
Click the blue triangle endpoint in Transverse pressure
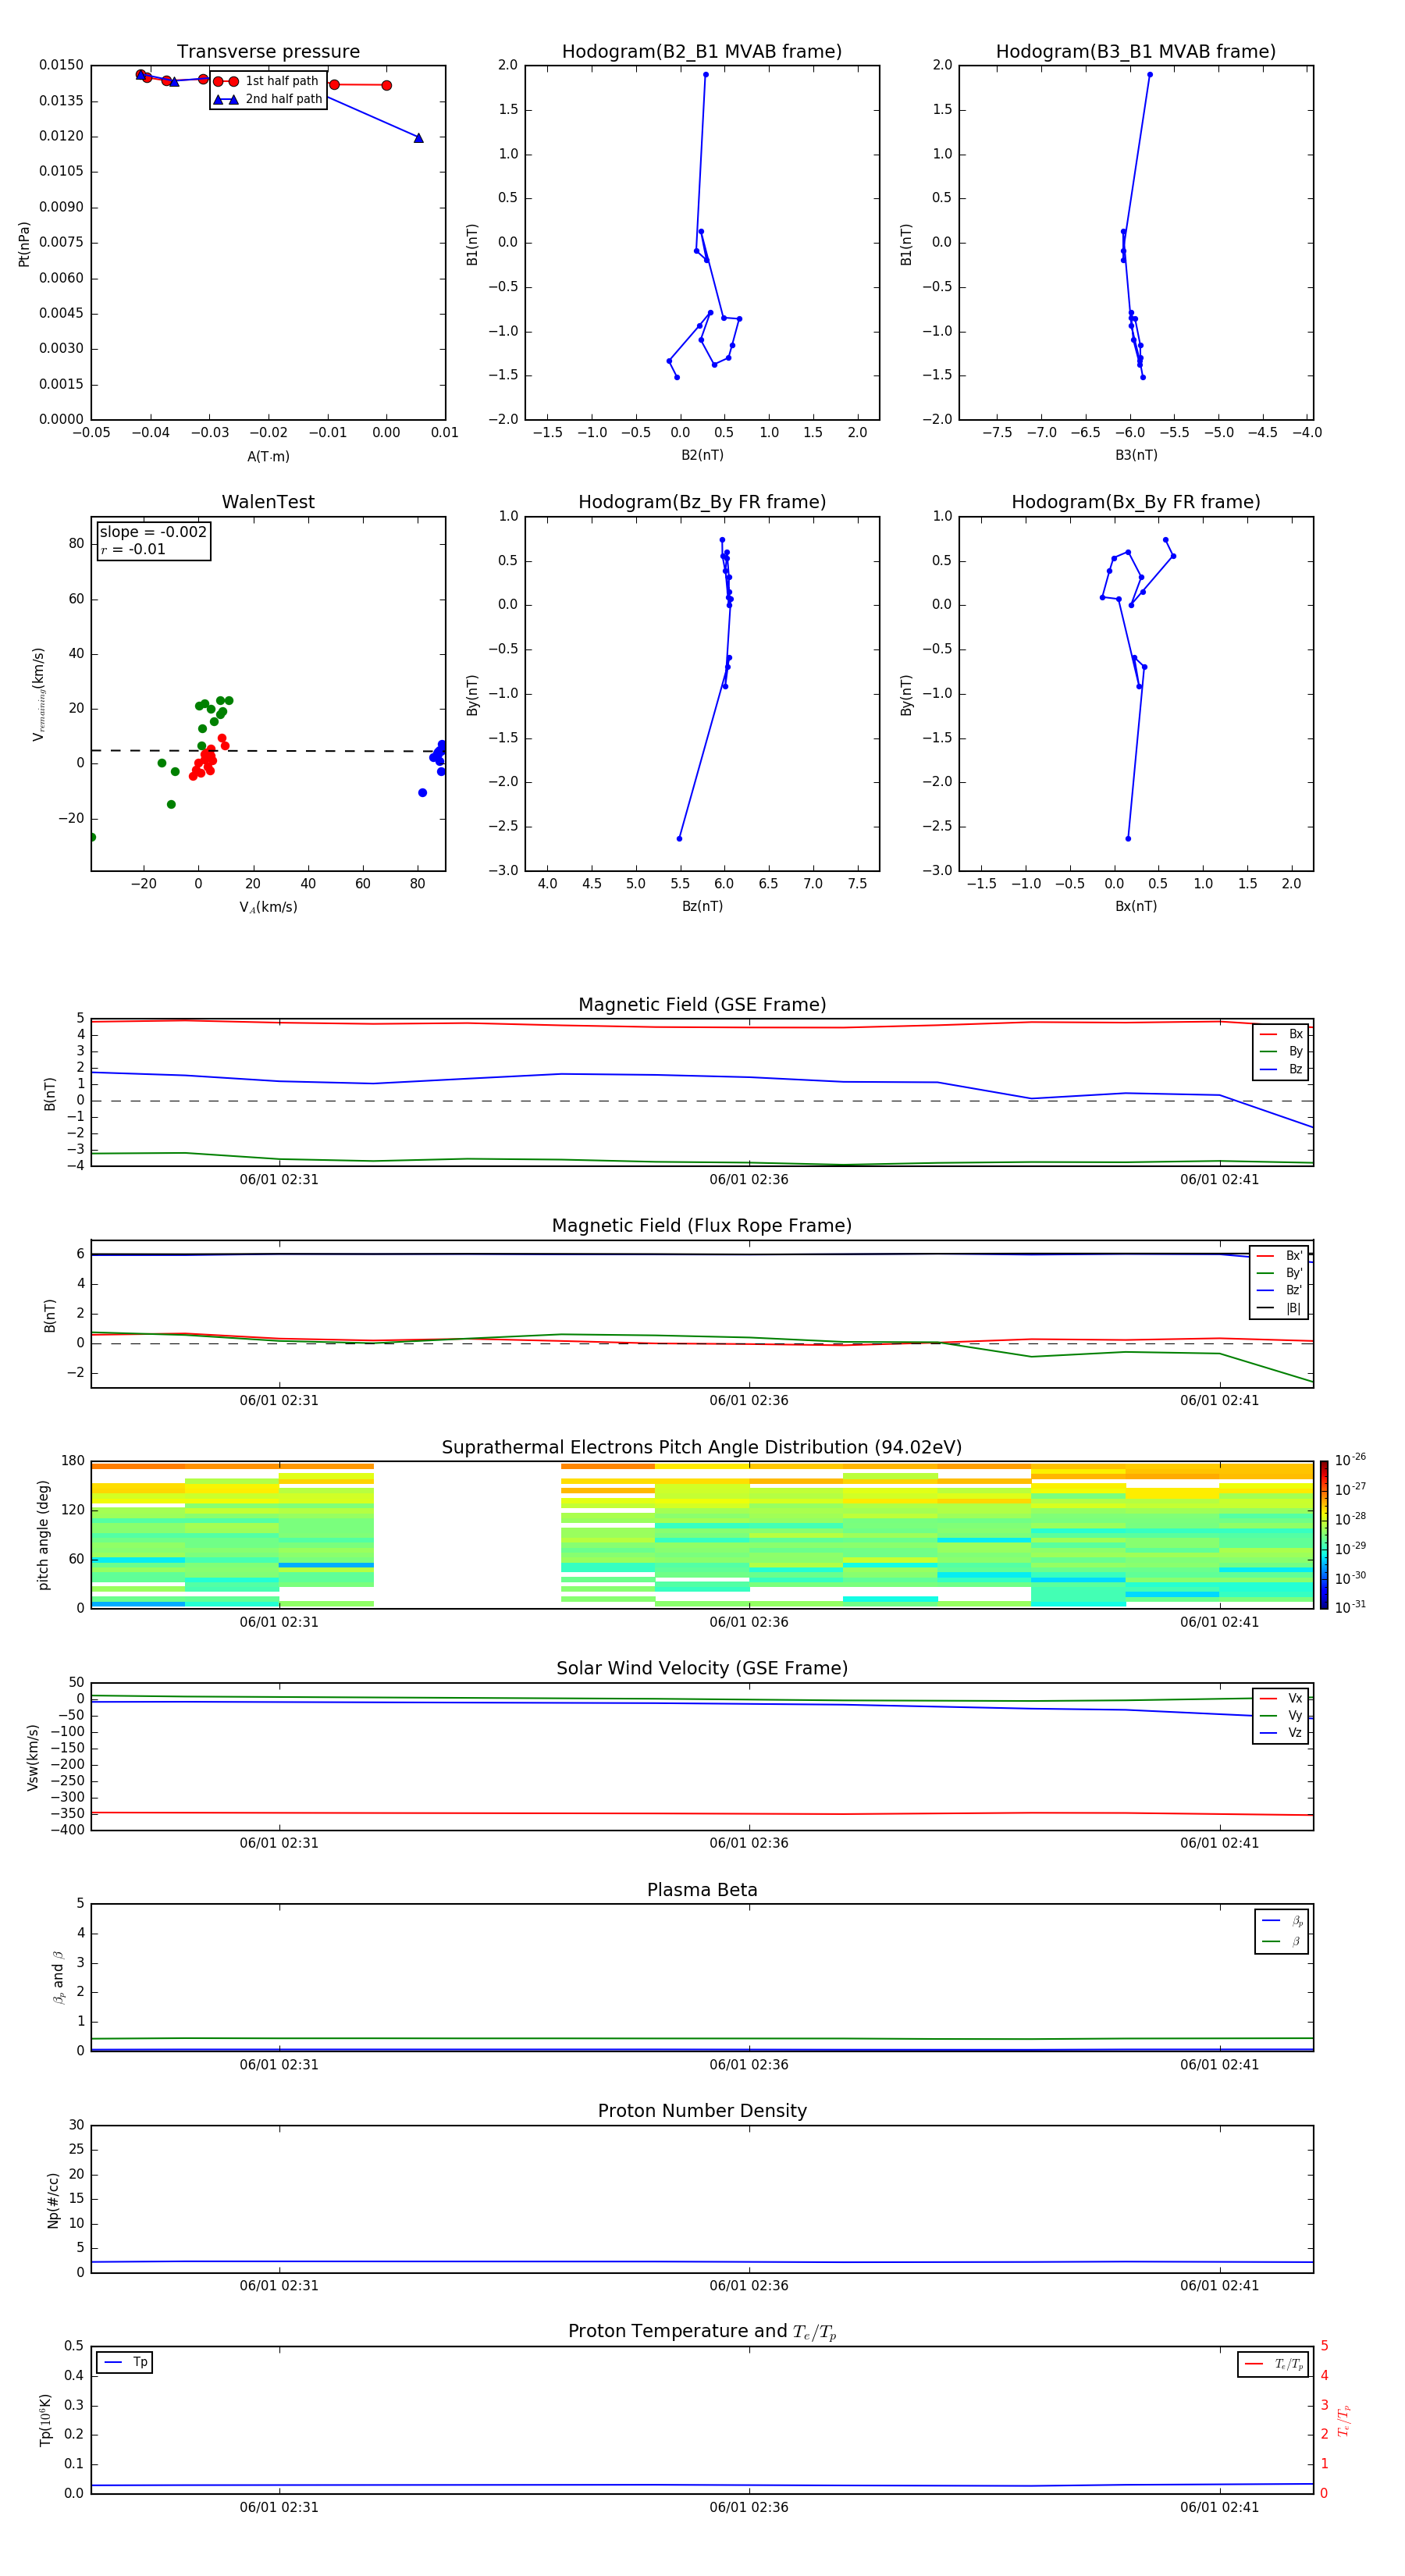(x=418, y=138)
